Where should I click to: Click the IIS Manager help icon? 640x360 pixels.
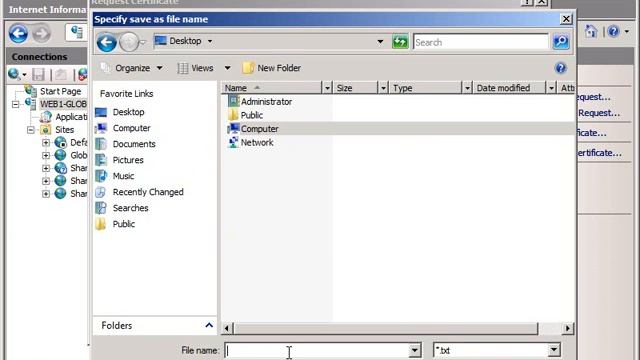point(613,31)
